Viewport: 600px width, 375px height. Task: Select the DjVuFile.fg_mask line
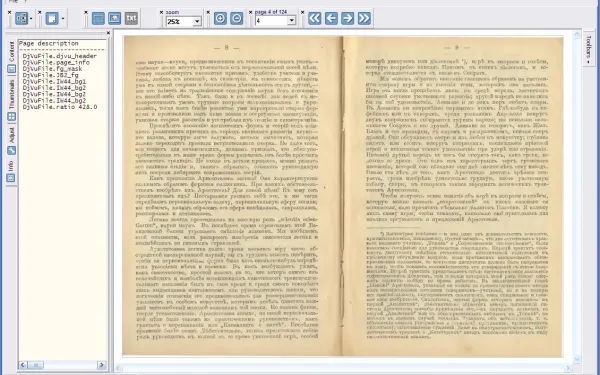pos(52,68)
